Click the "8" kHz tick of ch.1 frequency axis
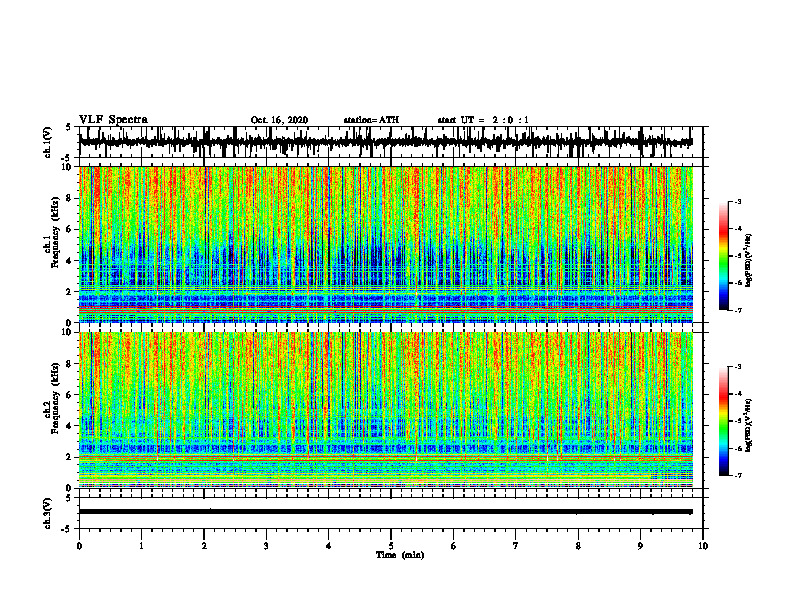Viewport: 792px width, 612px height. point(69,198)
